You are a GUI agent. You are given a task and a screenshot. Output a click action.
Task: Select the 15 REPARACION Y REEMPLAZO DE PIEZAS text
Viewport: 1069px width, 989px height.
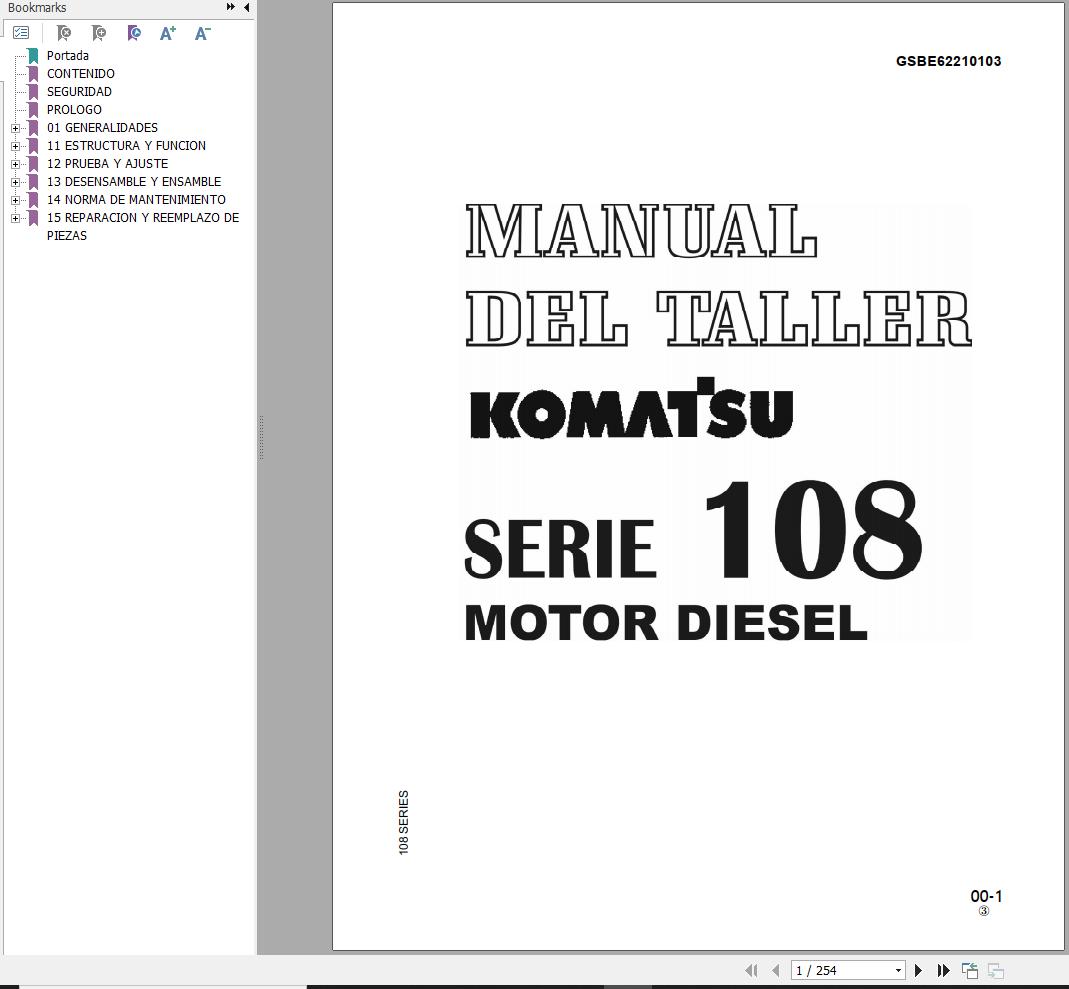point(142,226)
